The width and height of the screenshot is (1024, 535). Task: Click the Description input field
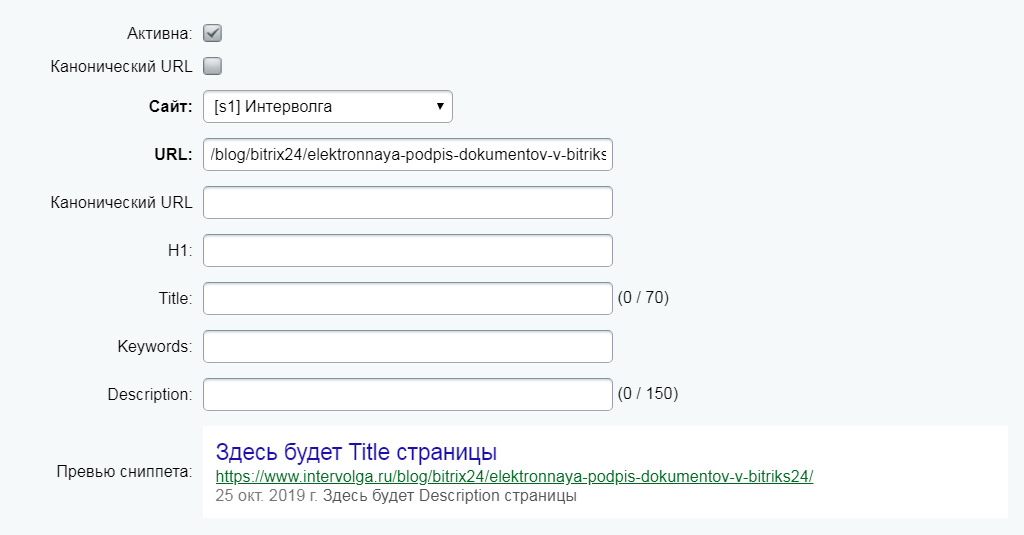click(x=408, y=395)
